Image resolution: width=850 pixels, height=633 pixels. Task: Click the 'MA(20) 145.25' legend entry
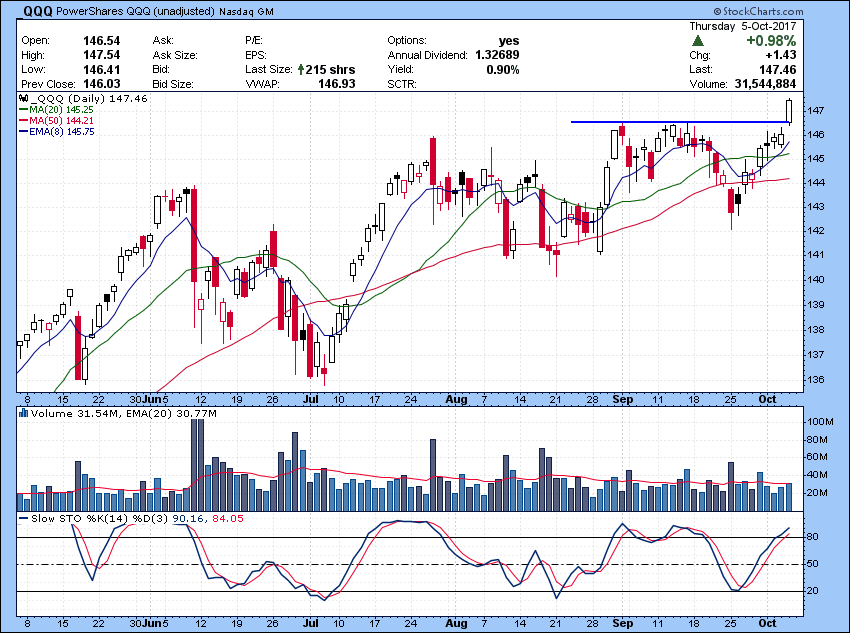click(61, 110)
